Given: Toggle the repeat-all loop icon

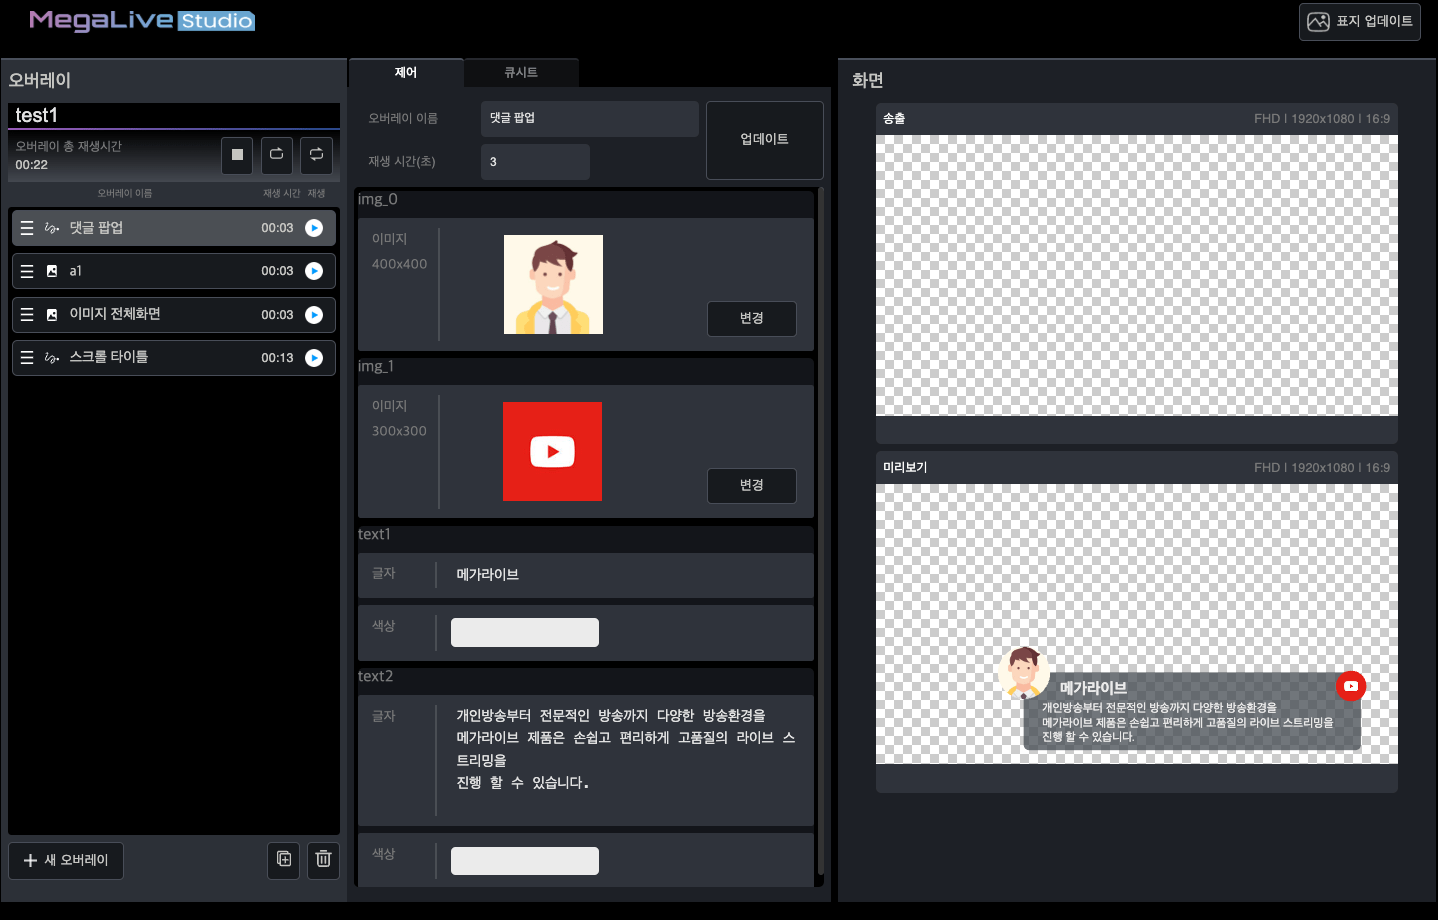Looking at the screenshot, I should pos(316,155).
